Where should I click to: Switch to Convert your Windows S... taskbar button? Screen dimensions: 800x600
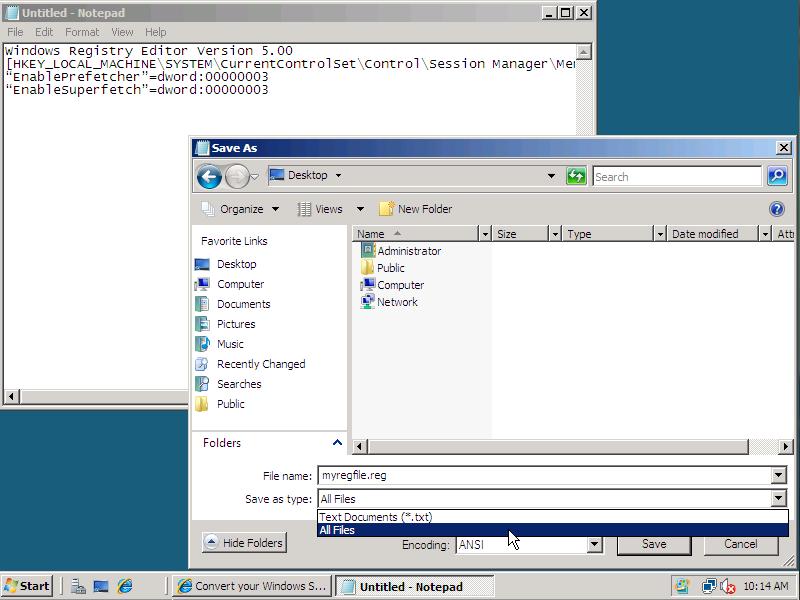252,586
